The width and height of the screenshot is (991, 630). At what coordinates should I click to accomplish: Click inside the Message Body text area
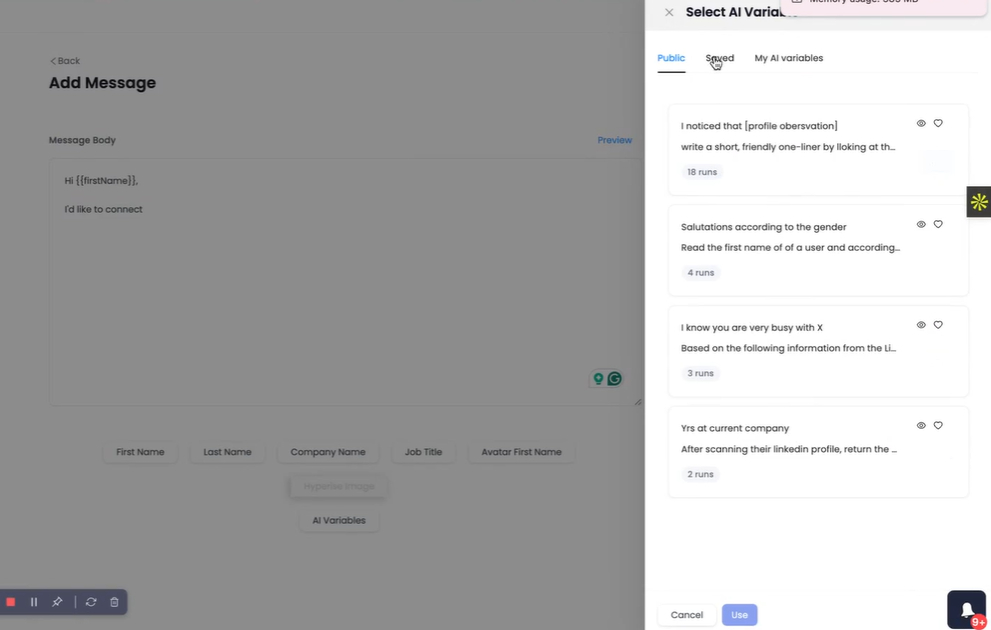(x=346, y=282)
